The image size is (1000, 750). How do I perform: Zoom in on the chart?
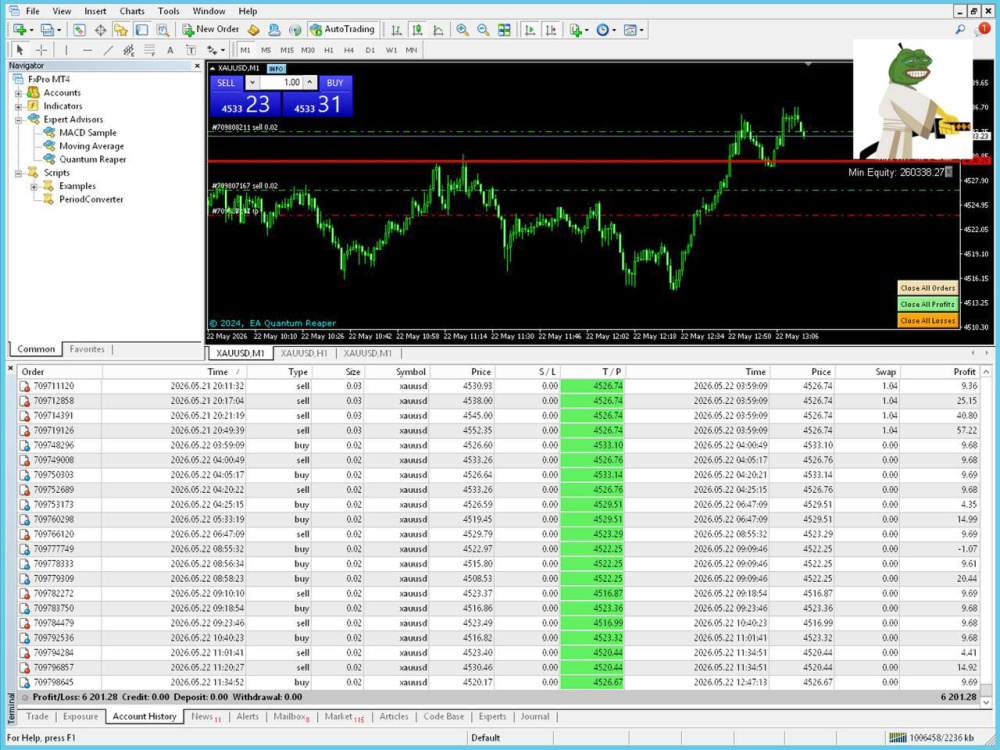point(462,29)
